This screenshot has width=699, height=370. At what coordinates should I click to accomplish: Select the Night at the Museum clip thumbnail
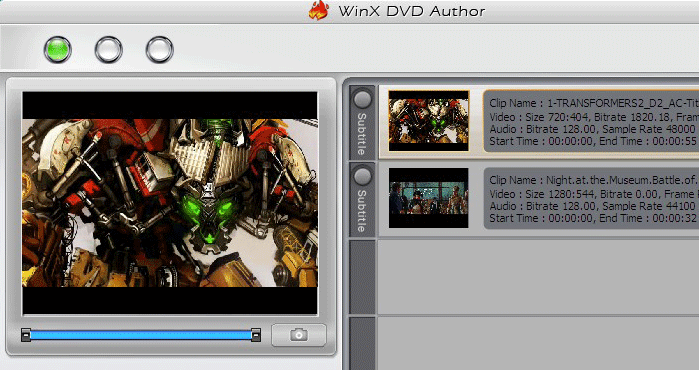click(x=428, y=198)
